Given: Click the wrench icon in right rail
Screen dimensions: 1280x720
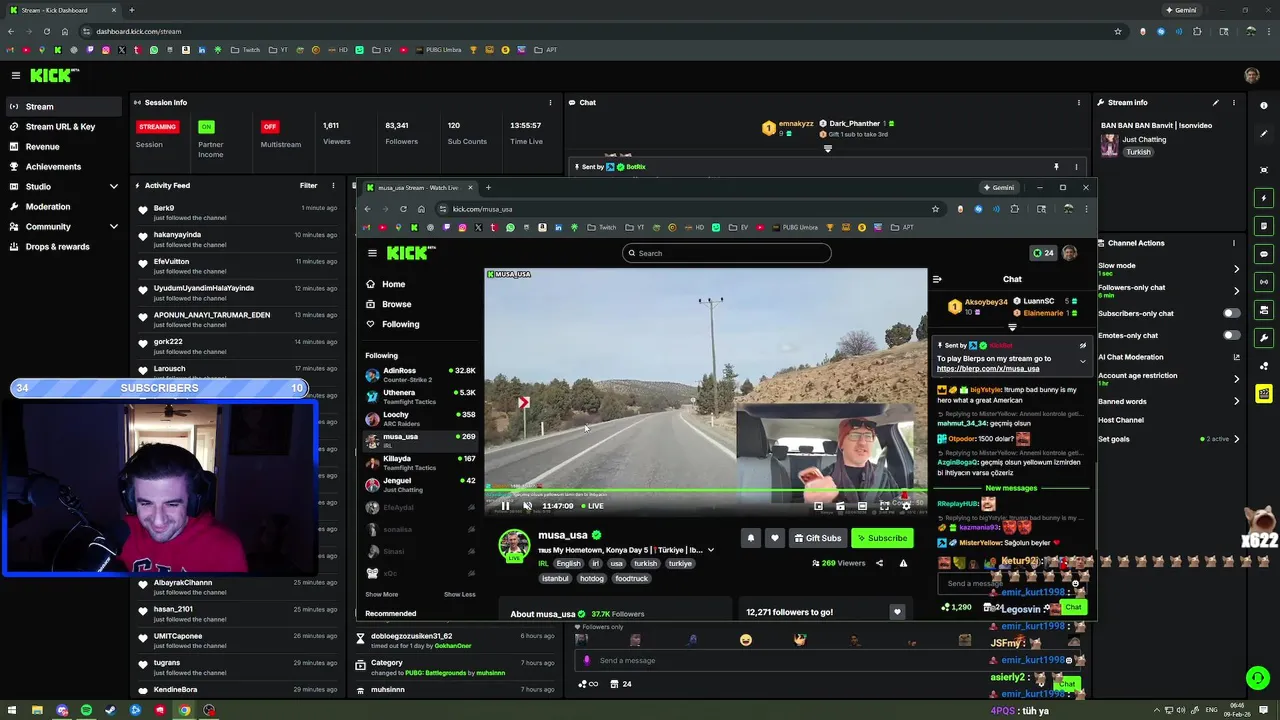Looking at the screenshot, I should 1264,338.
